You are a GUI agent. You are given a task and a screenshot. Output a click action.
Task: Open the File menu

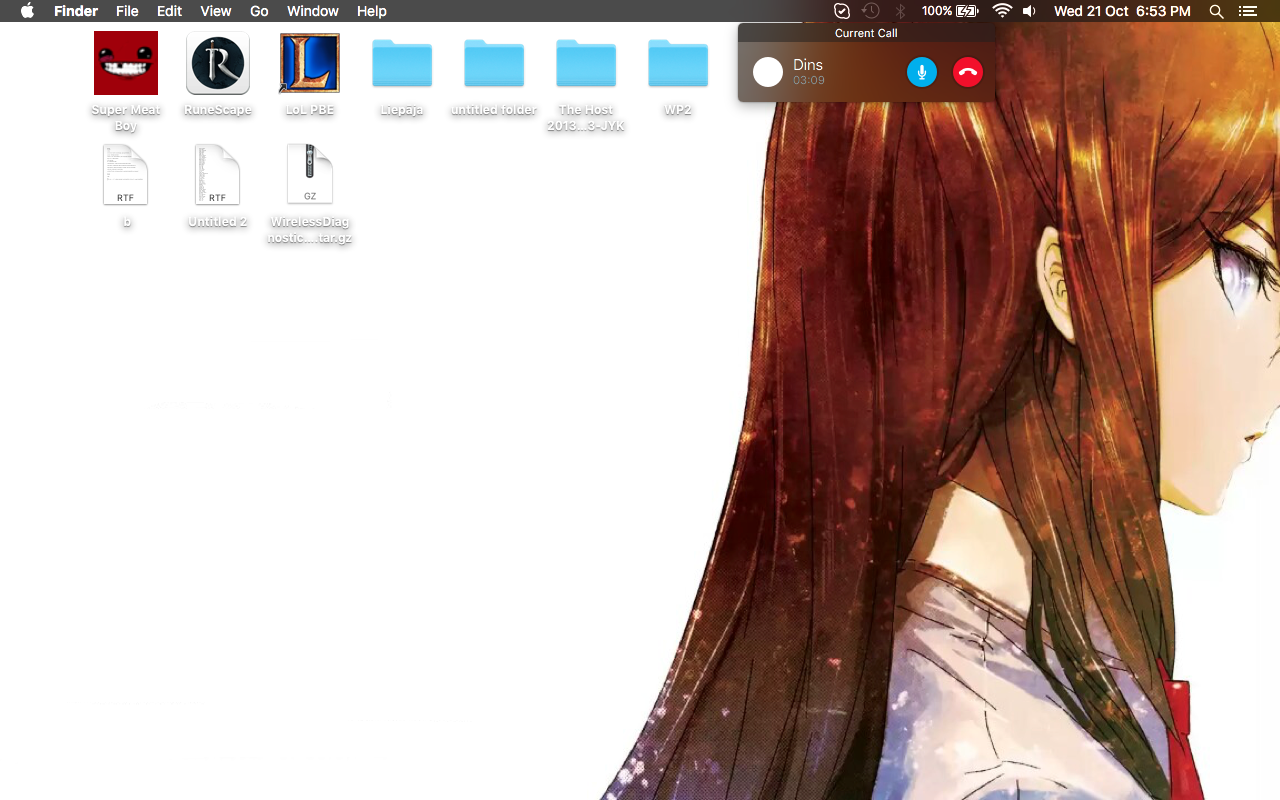127,11
